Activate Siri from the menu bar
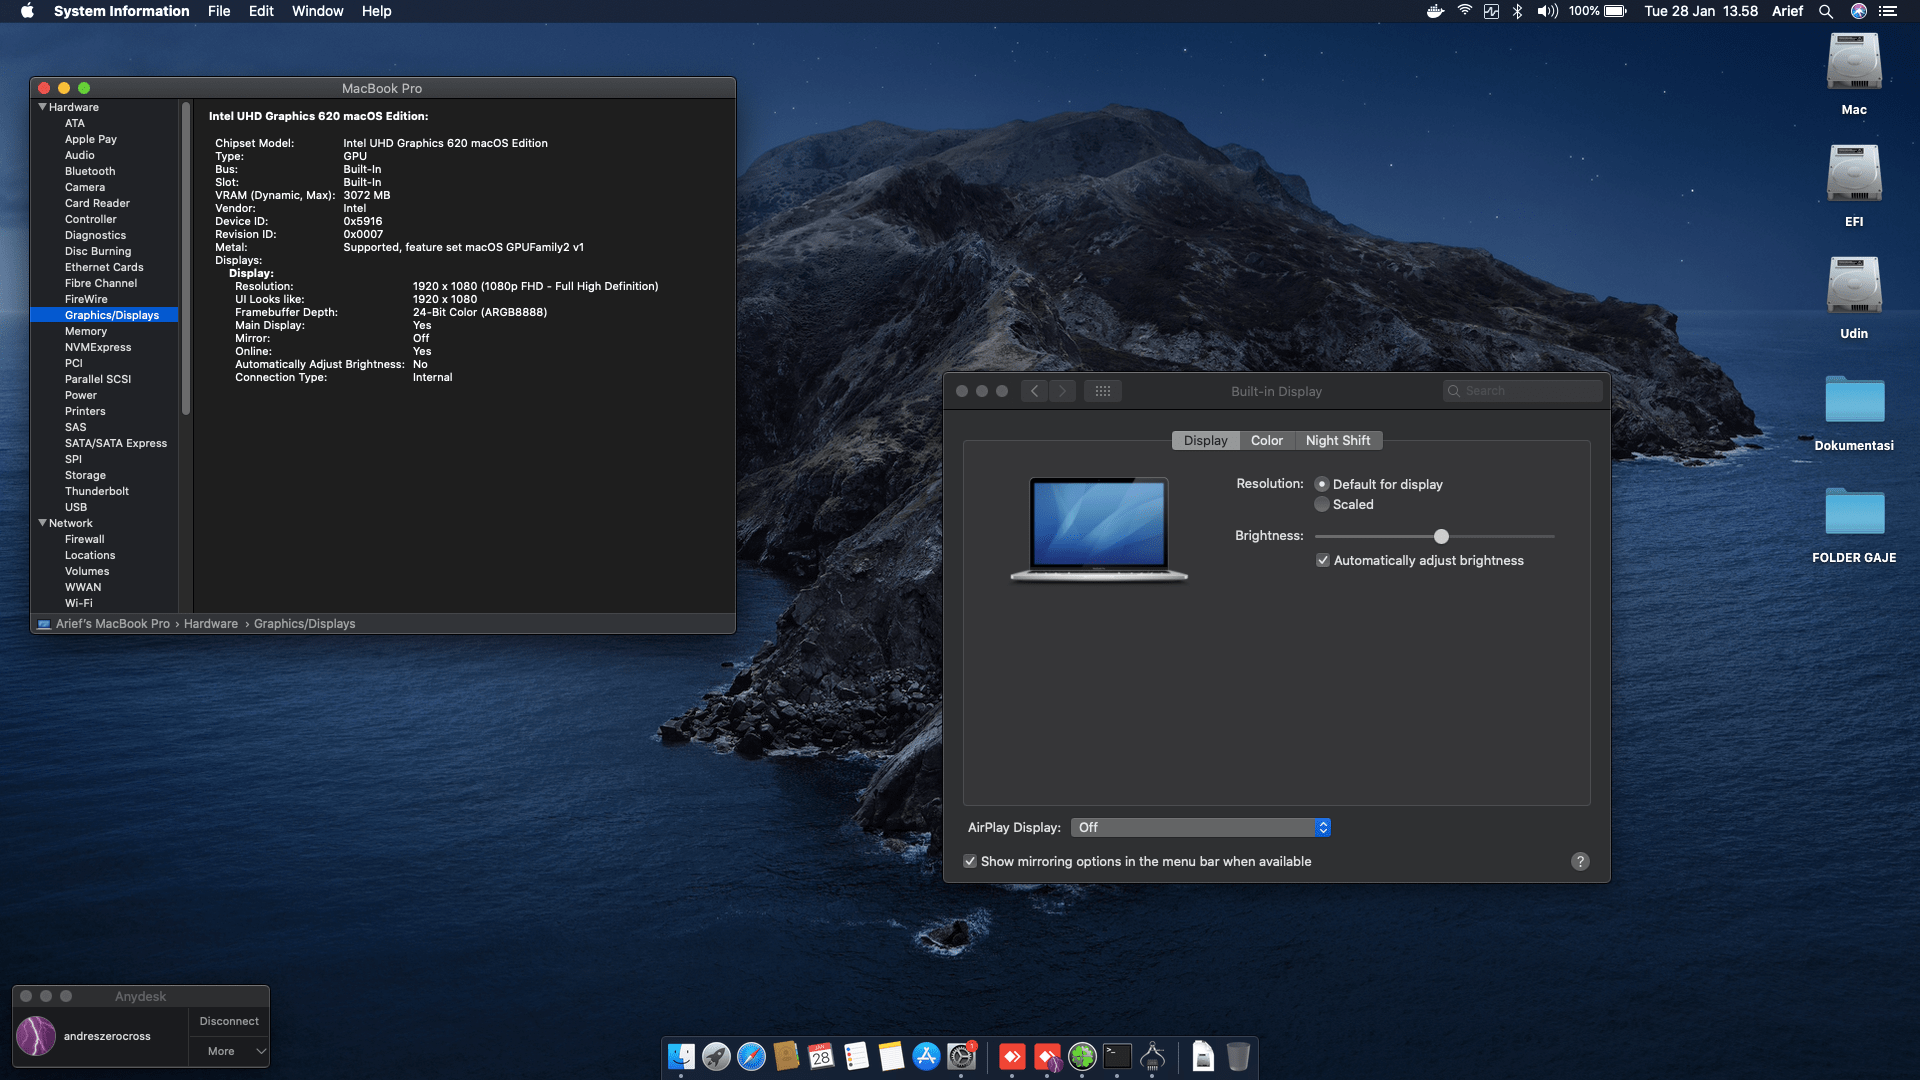 point(1858,11)
